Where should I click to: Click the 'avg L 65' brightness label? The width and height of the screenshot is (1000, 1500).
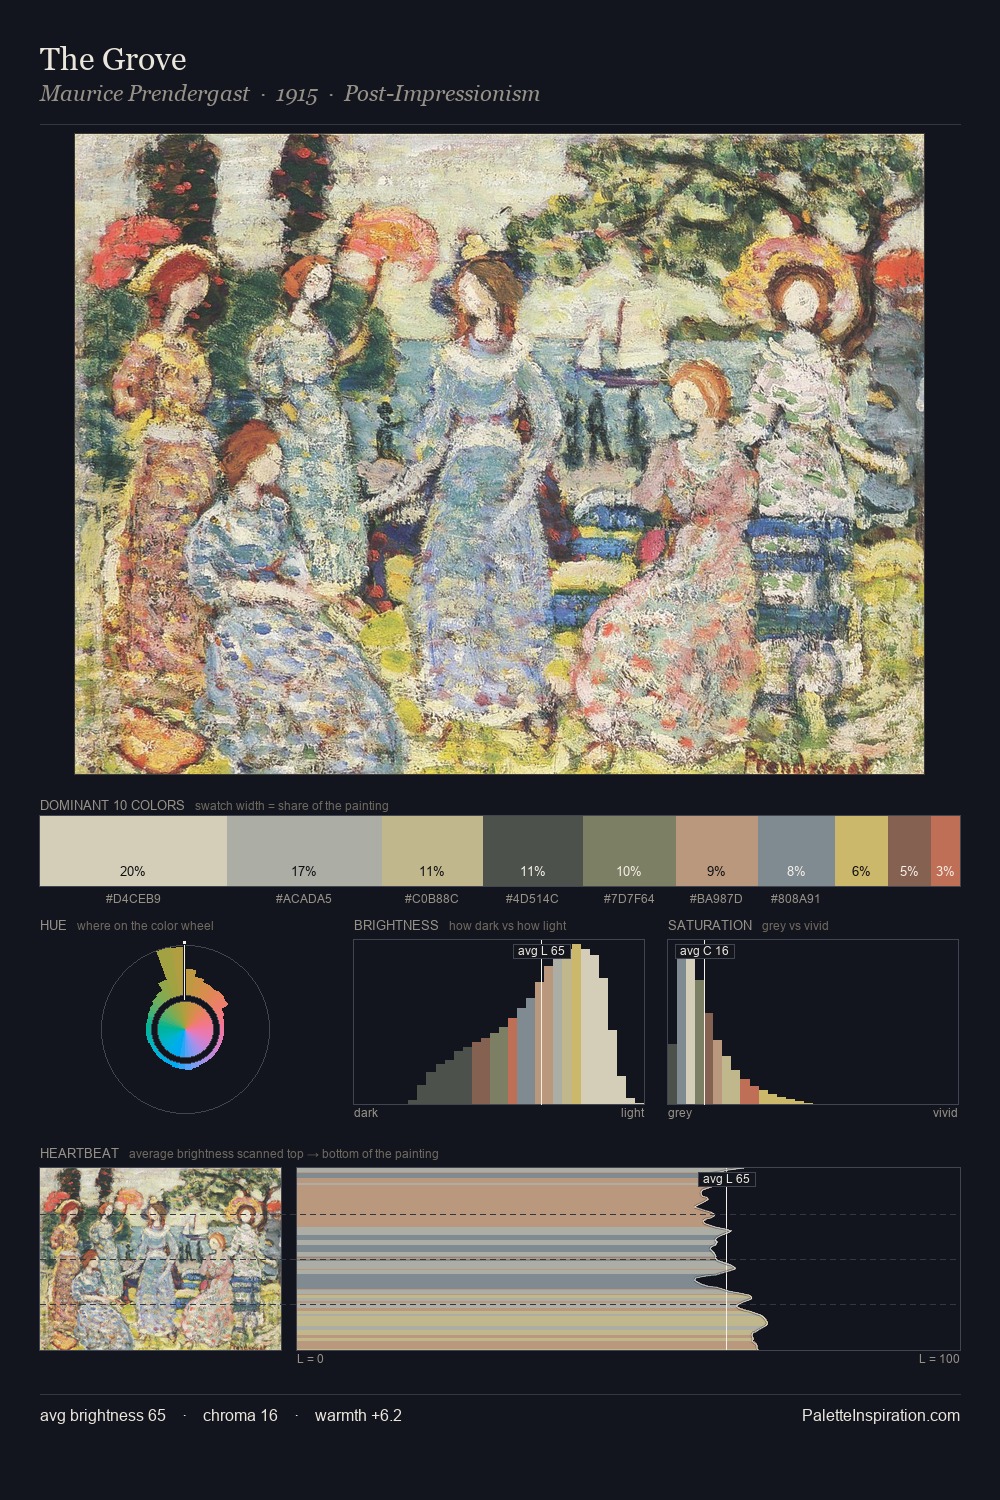tap(541, 951)
